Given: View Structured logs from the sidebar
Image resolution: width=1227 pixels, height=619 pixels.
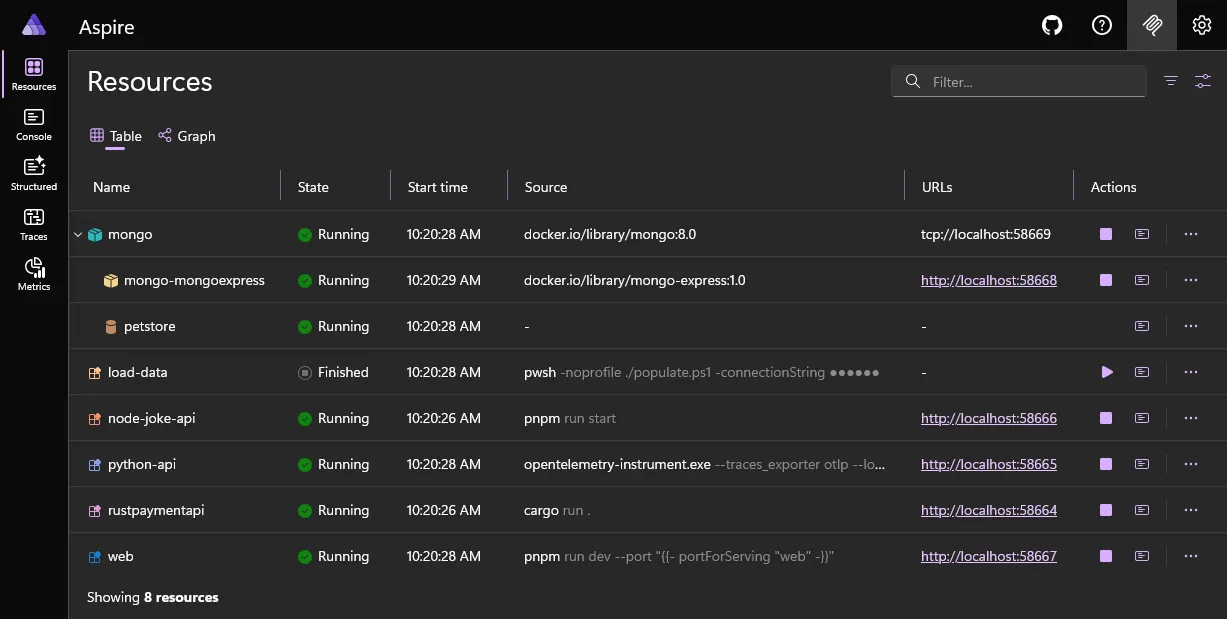Looking at the screenshot, I should [x=33, y=172].
